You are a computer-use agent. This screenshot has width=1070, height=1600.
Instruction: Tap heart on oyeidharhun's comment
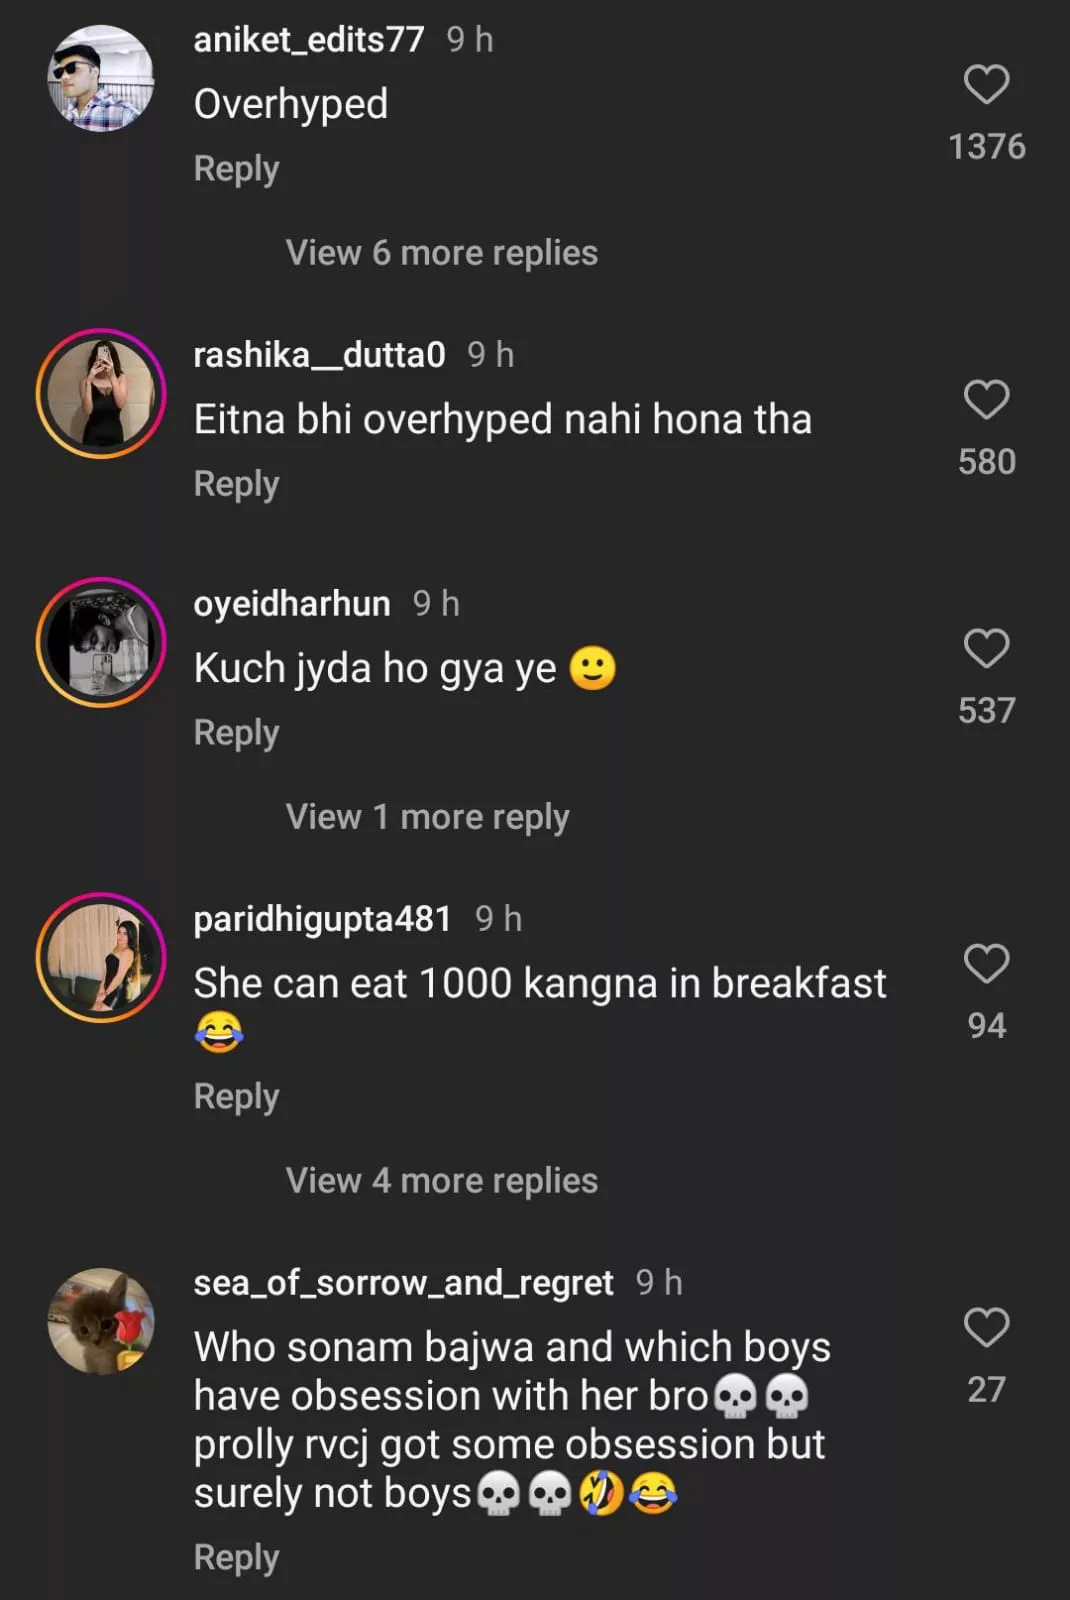[x=986, y=649]
